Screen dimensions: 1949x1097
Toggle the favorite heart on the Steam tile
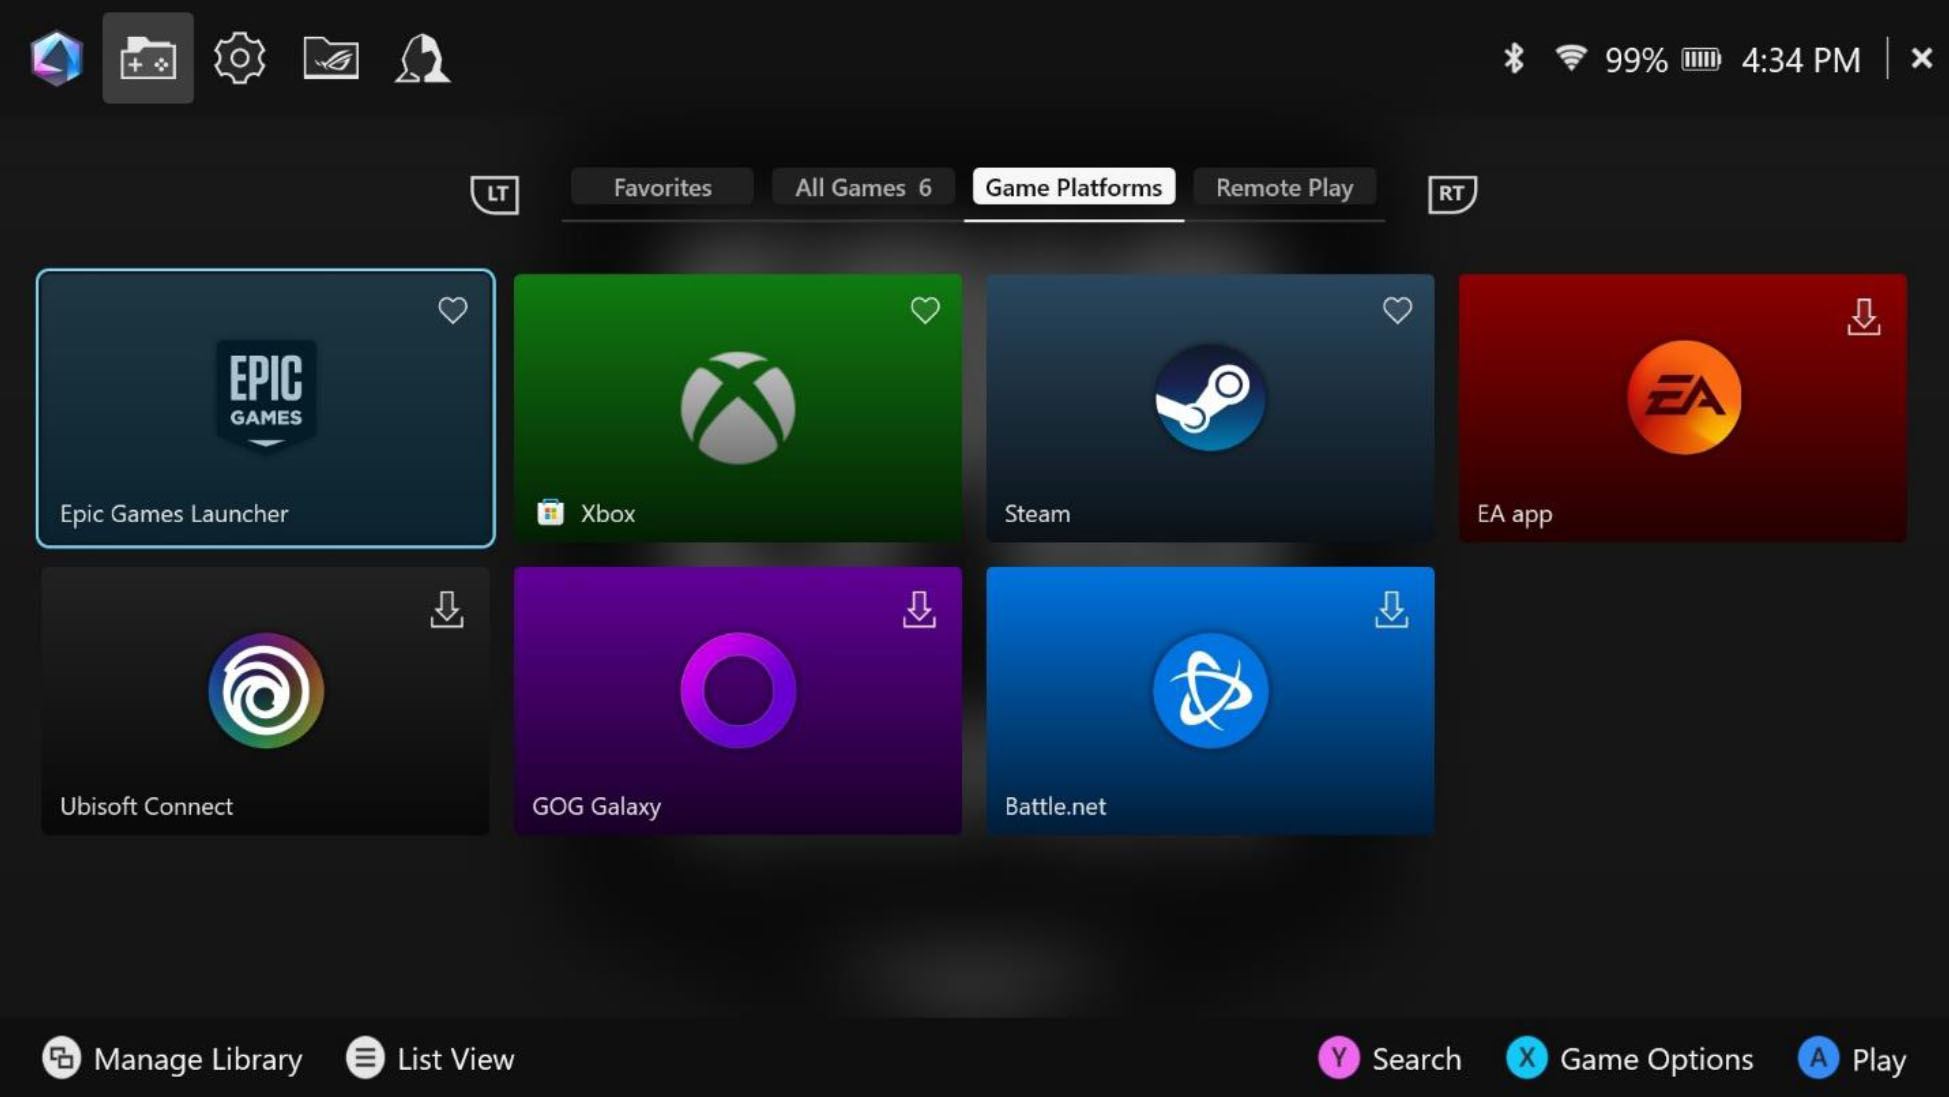click(1397, 311)
